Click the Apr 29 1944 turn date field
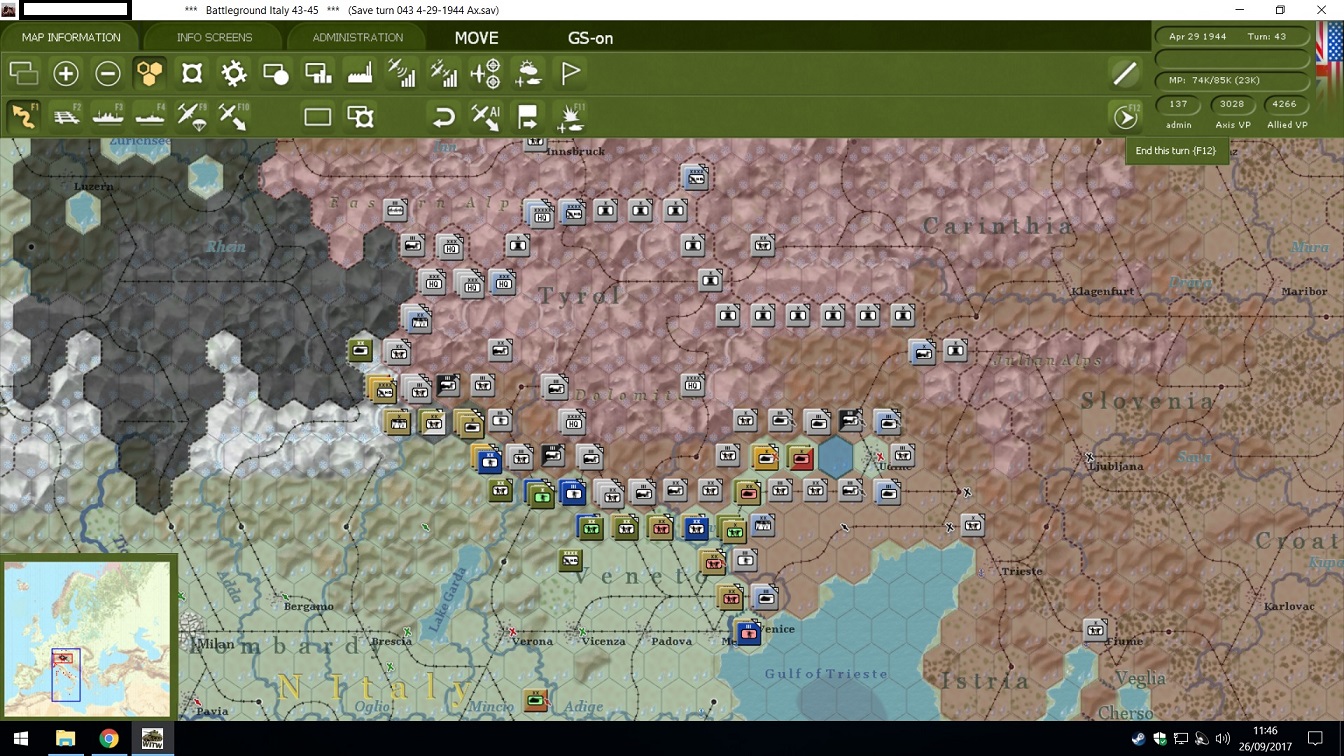Viewport: 1344px width, 756px height. (x=1232, y=36)
